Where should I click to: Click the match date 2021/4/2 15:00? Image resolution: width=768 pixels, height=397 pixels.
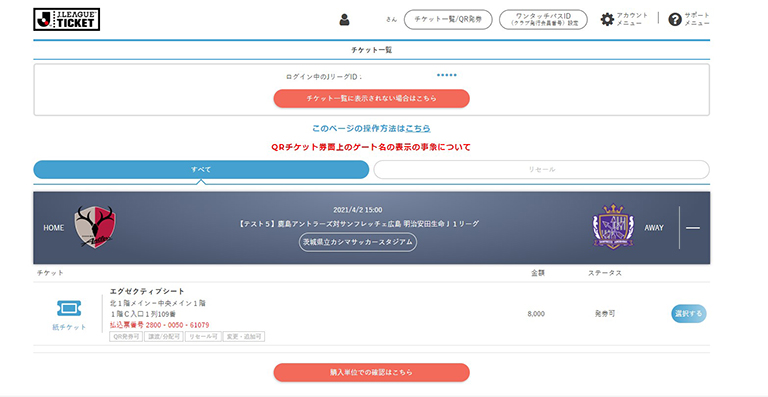pyautogui.click(x=358, y=210)
